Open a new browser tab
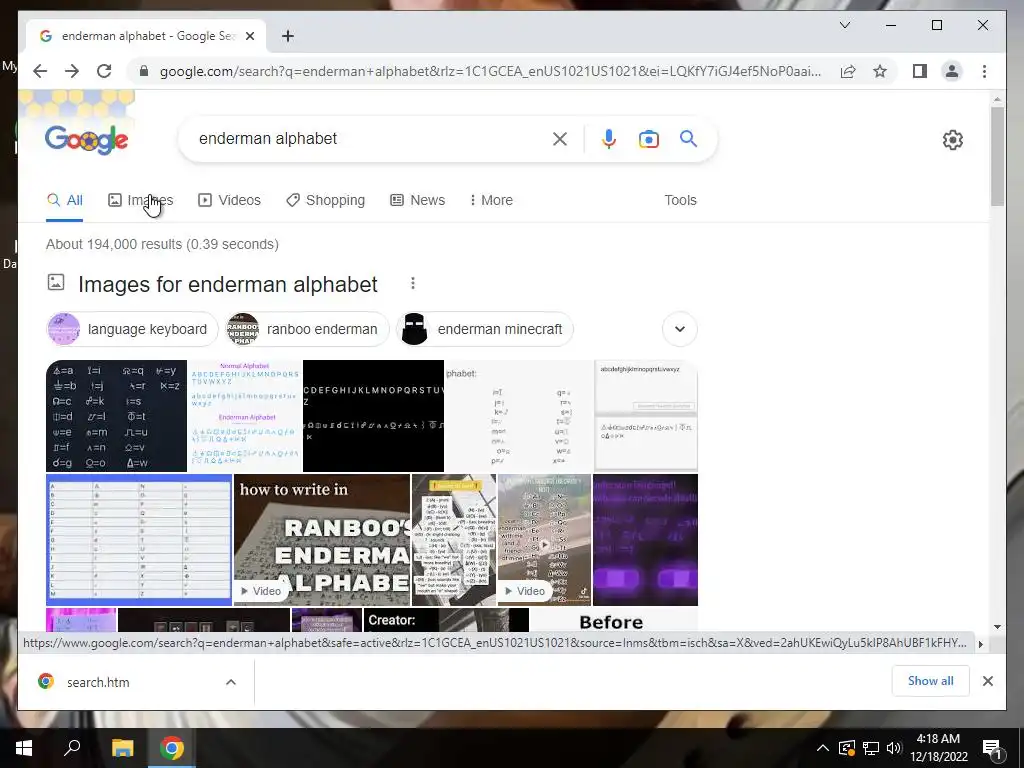Viewport: 1024px width, 768px height. 287,36
